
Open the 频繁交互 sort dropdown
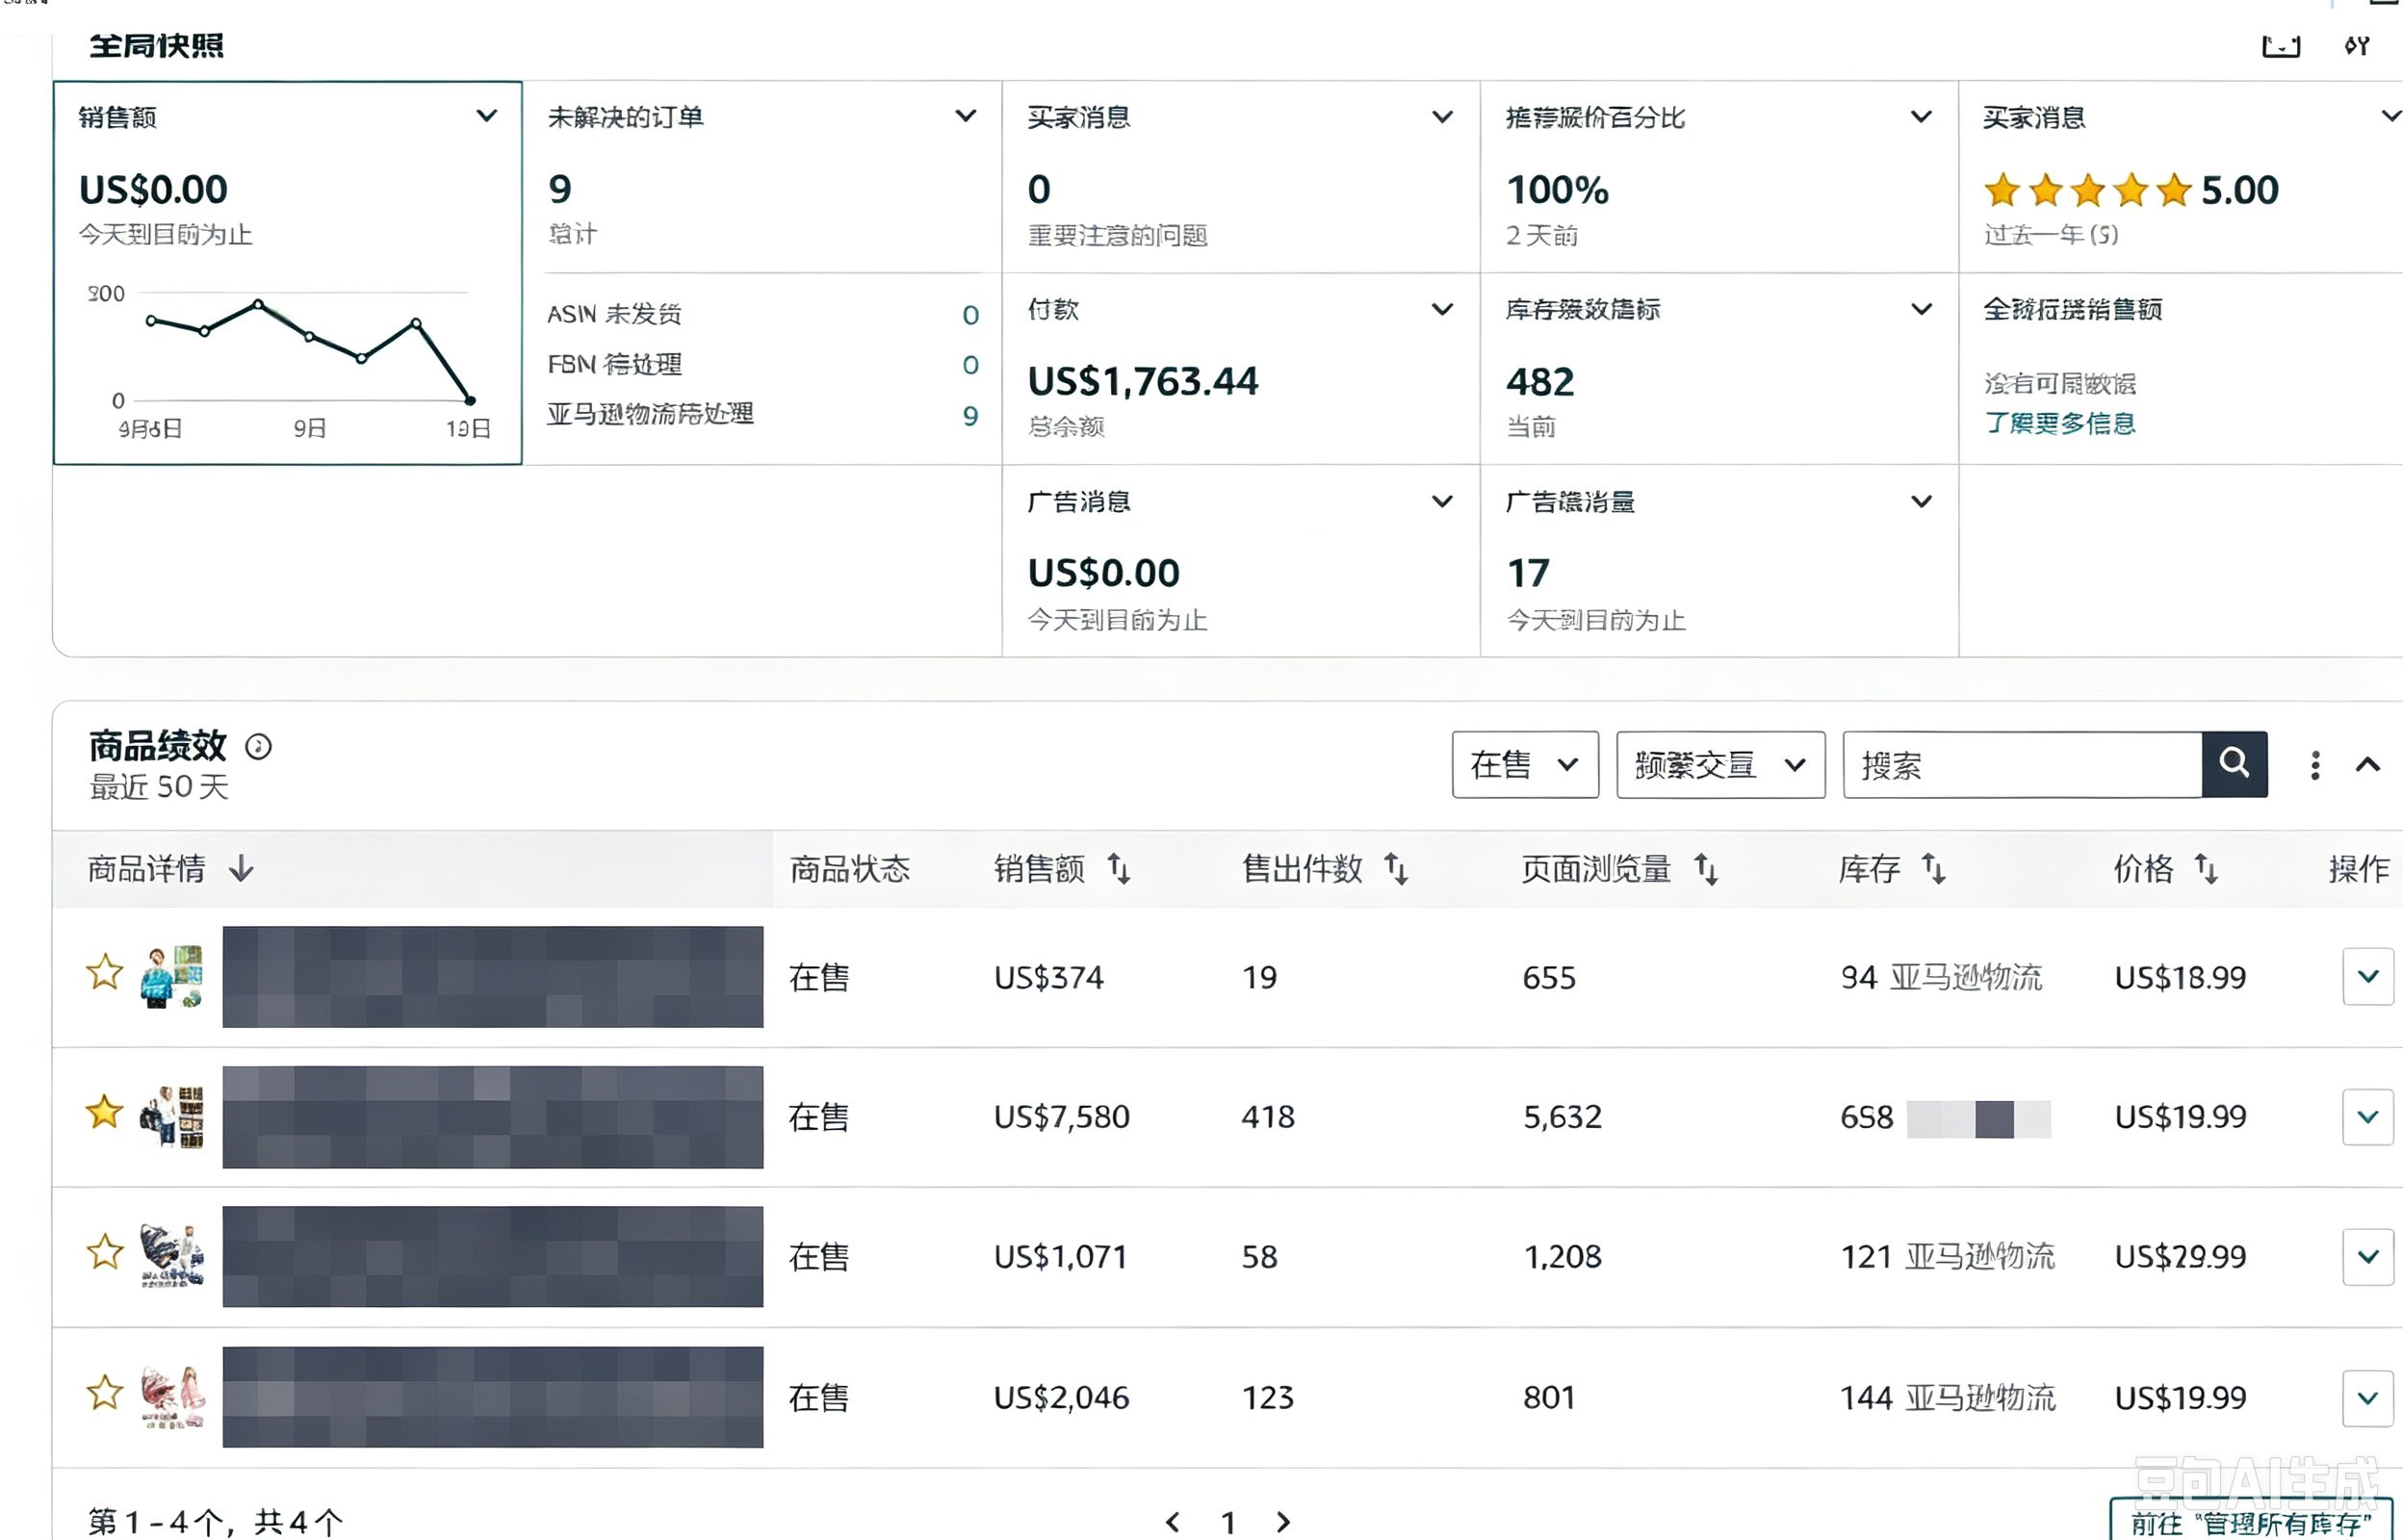click(1720, 765)
